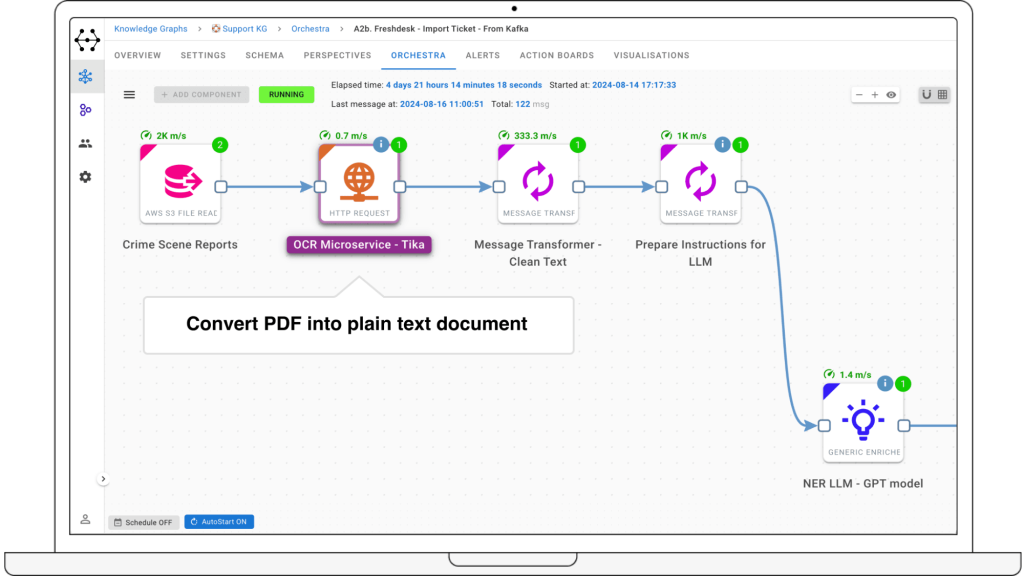Switch to the Settings tab

[203, 56]
